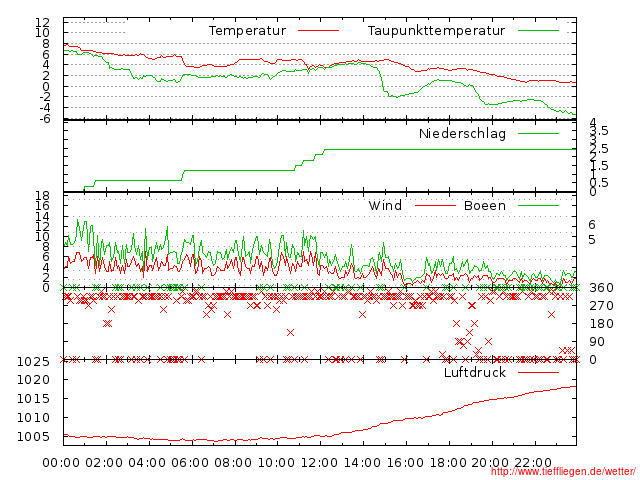The height and width of the screenshot is (480, 640).
Task: Click the 08:00 time axis label
Action: [233, 463]
